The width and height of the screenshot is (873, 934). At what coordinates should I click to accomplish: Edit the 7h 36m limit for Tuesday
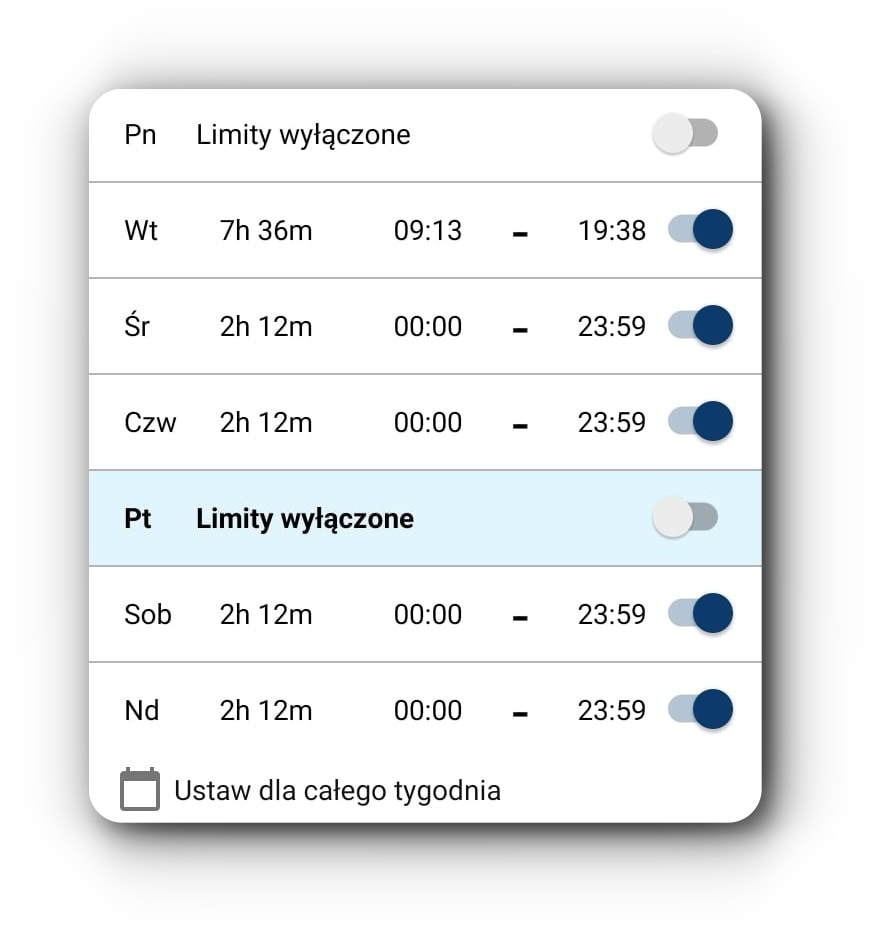(266, 231)
